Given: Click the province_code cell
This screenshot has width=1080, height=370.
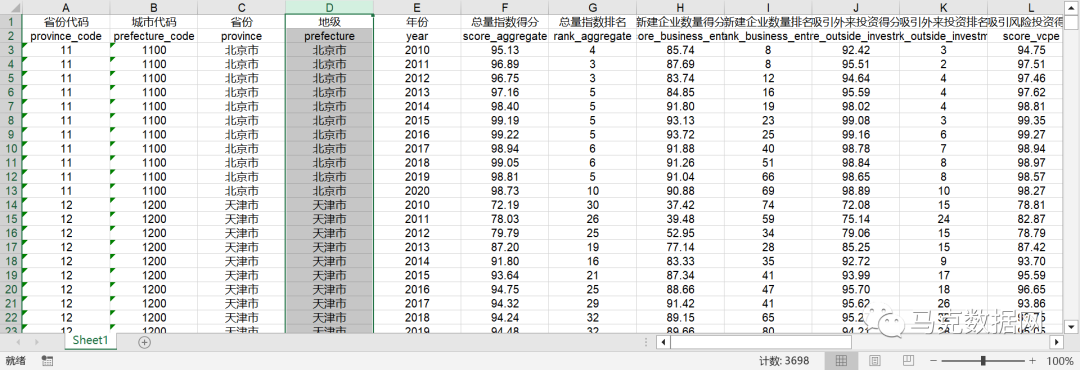Looking at the screenshot, I should coord(66,36).
